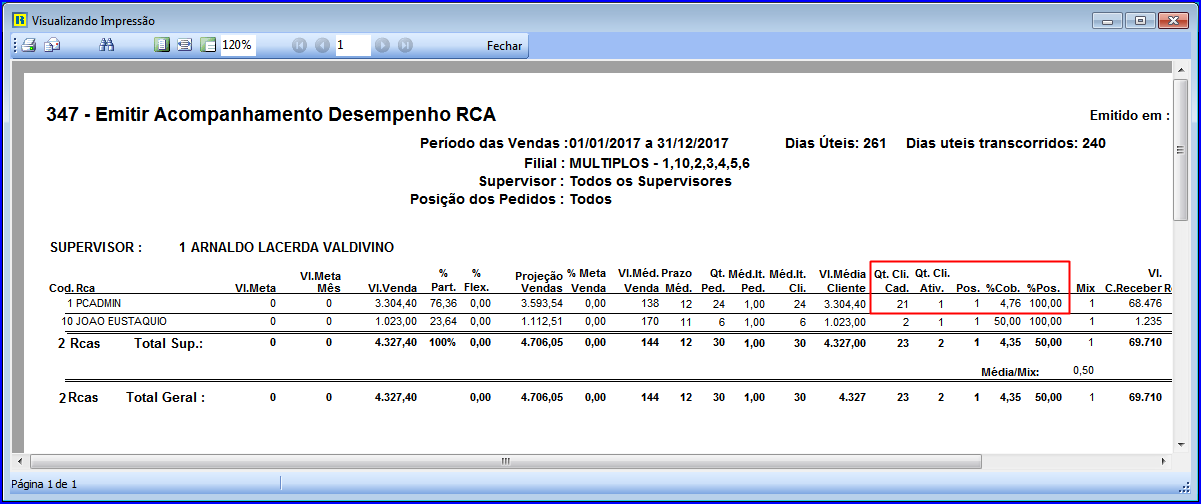Click report title 347 - Emitir Acompanhamento Desempenho RCA
This screenshot has width=1201, height=504.
271,115
